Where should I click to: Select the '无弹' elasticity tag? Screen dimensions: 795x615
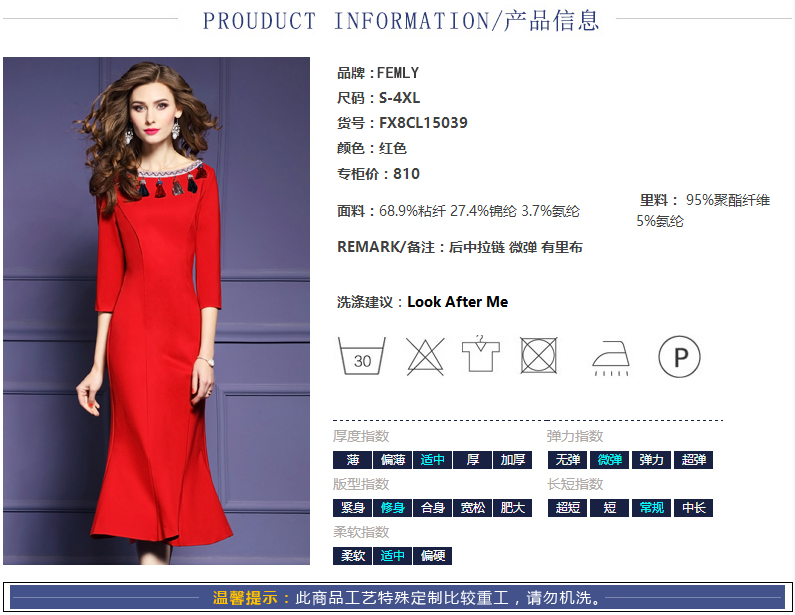coord(567,460)
